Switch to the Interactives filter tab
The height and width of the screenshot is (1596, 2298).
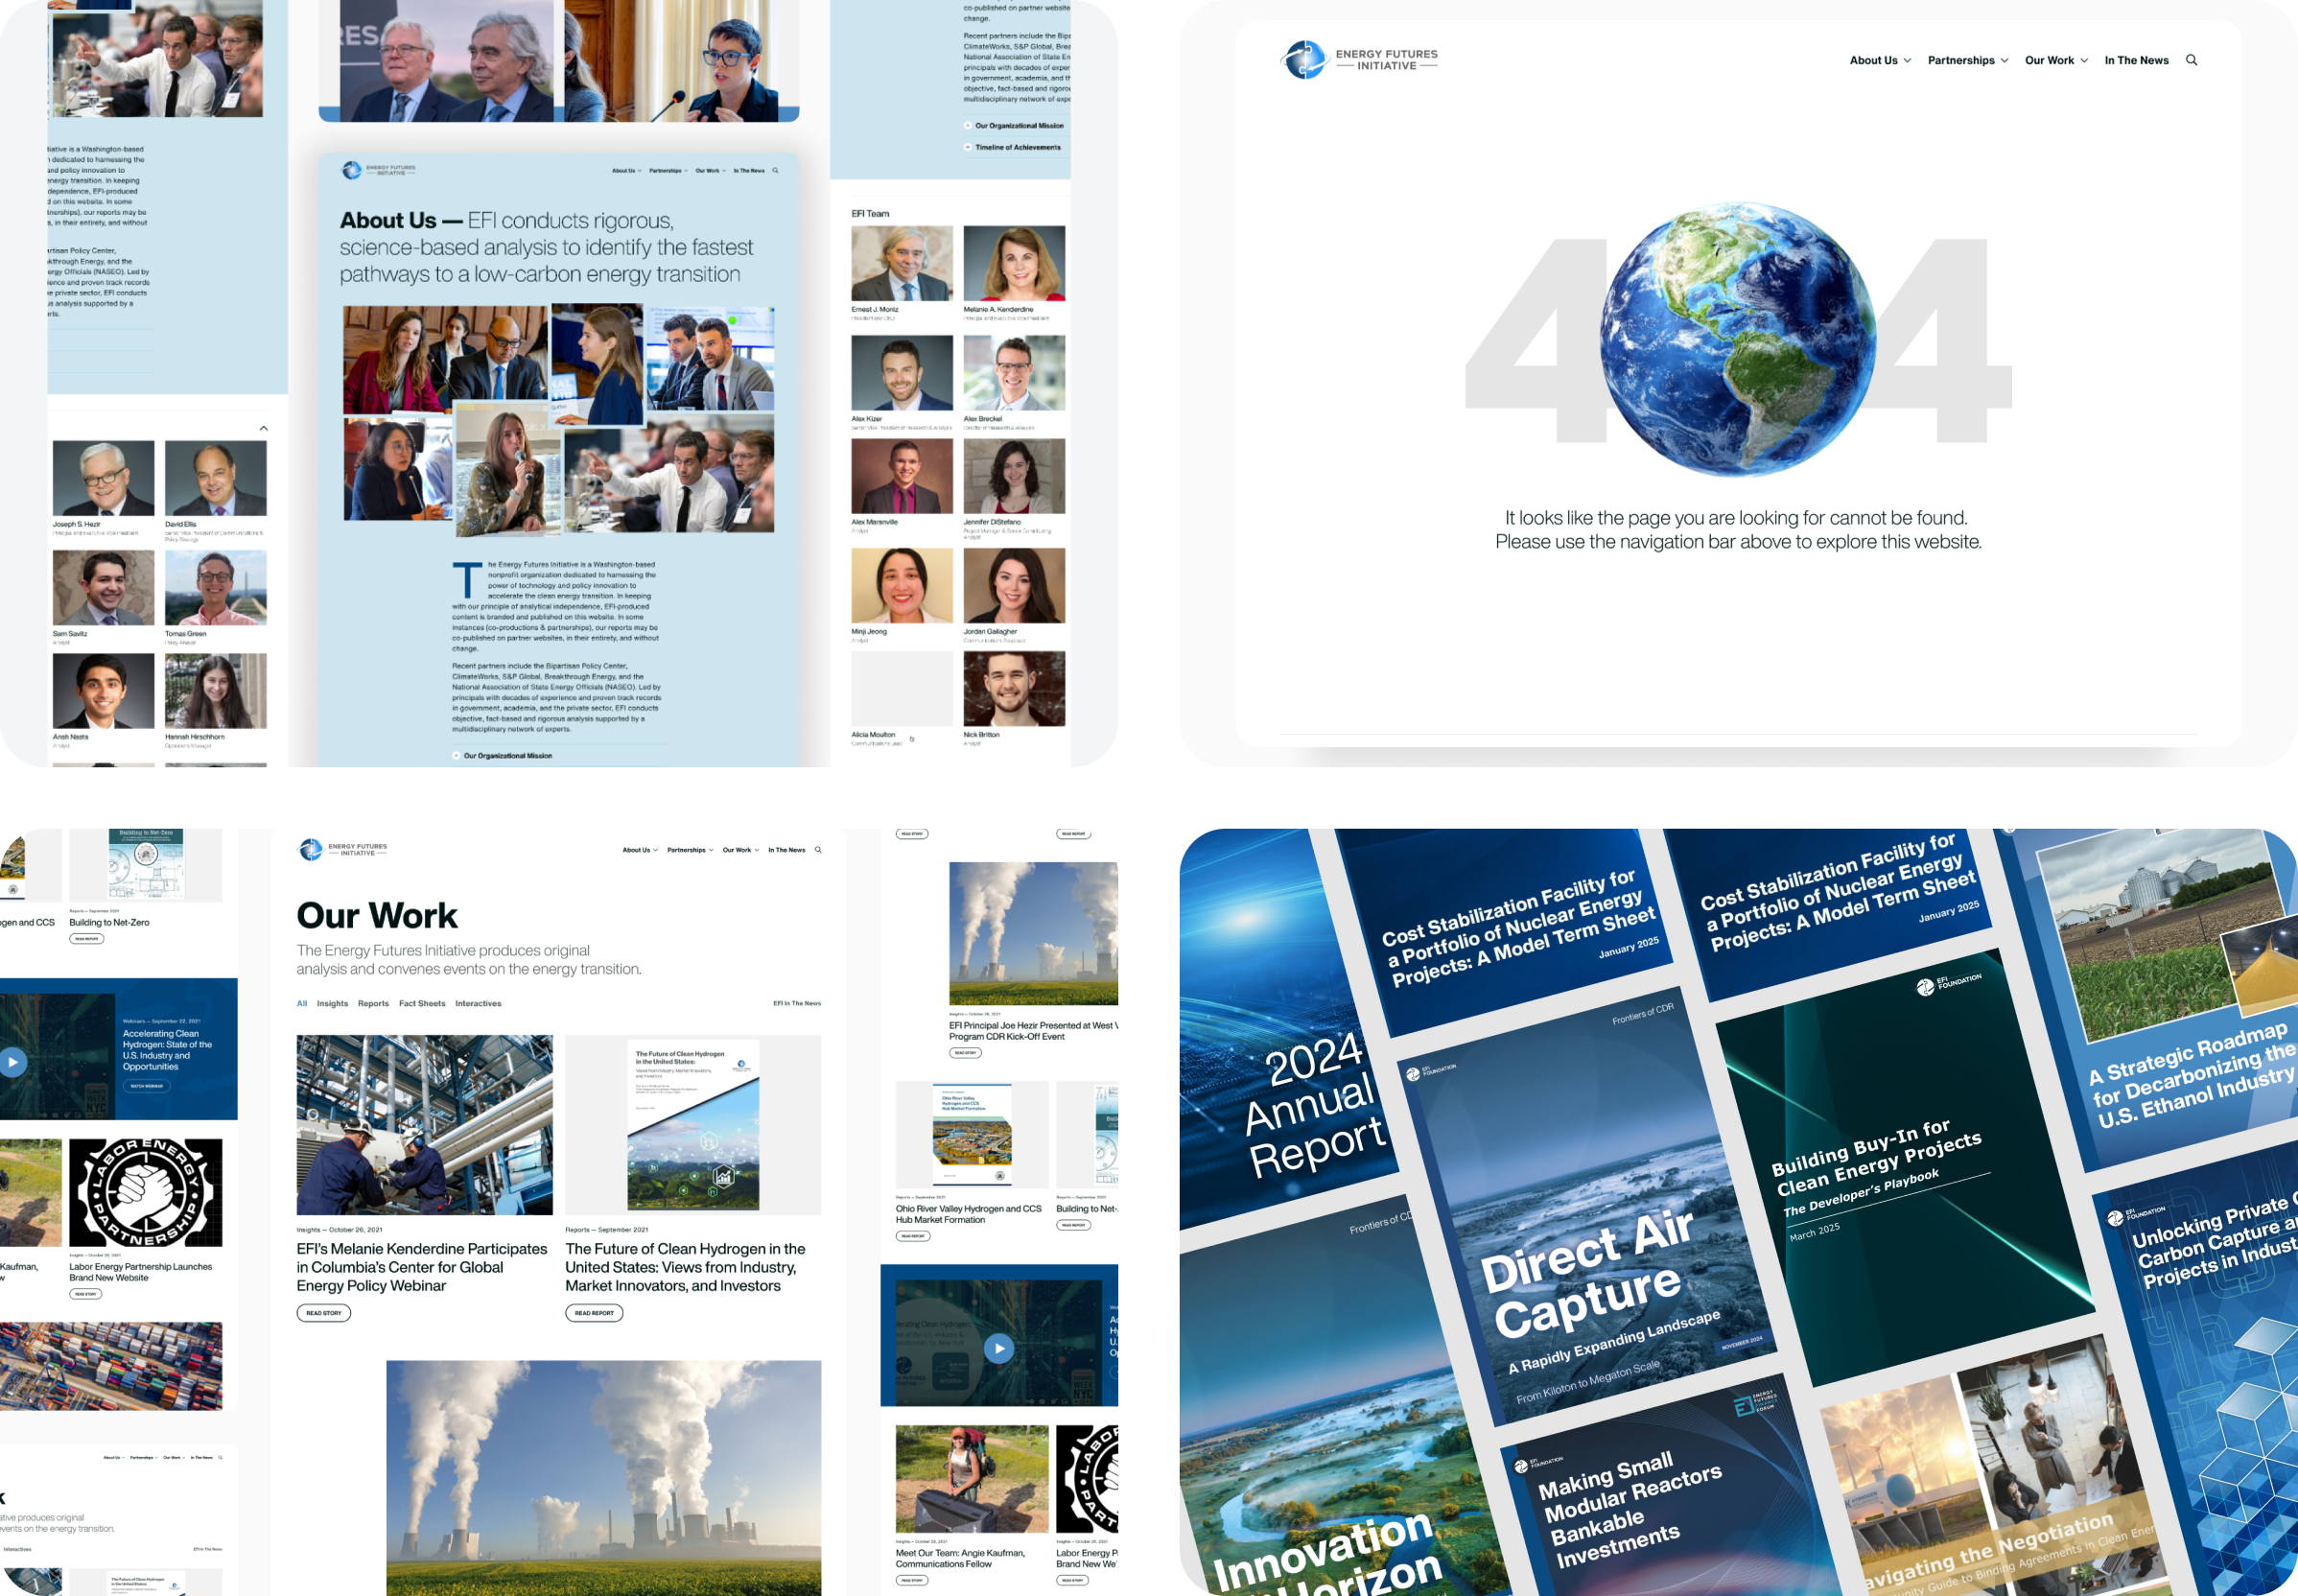click(x=478, y=1004)
